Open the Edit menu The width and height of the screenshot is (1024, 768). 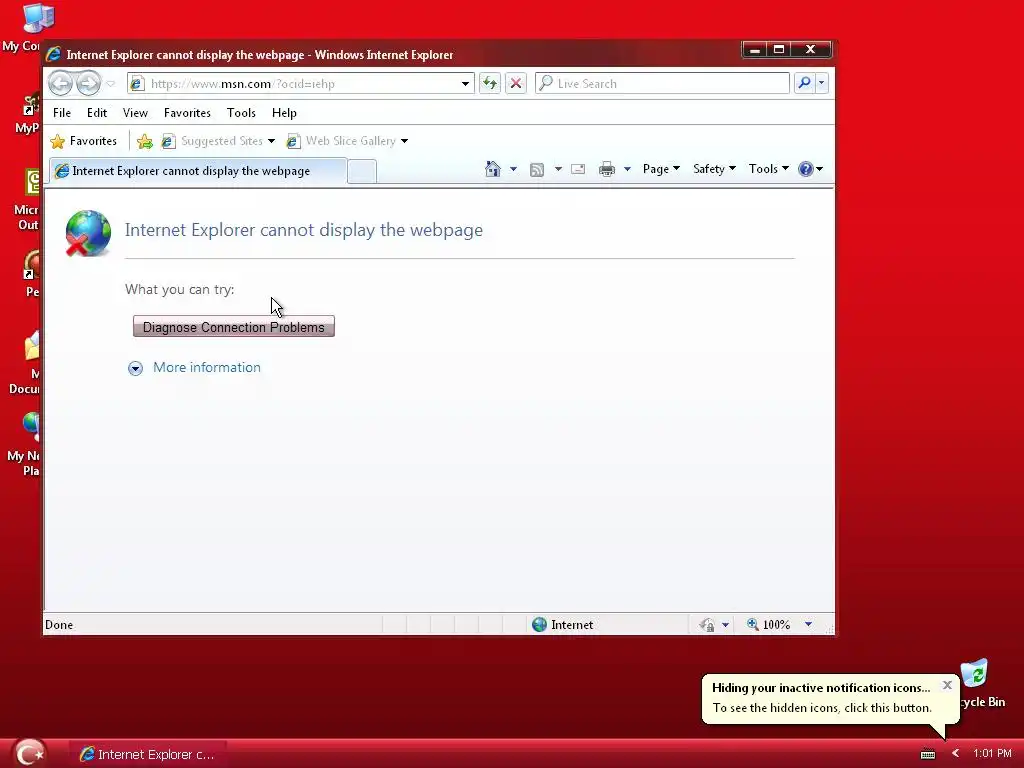click(x=97, y=112)
